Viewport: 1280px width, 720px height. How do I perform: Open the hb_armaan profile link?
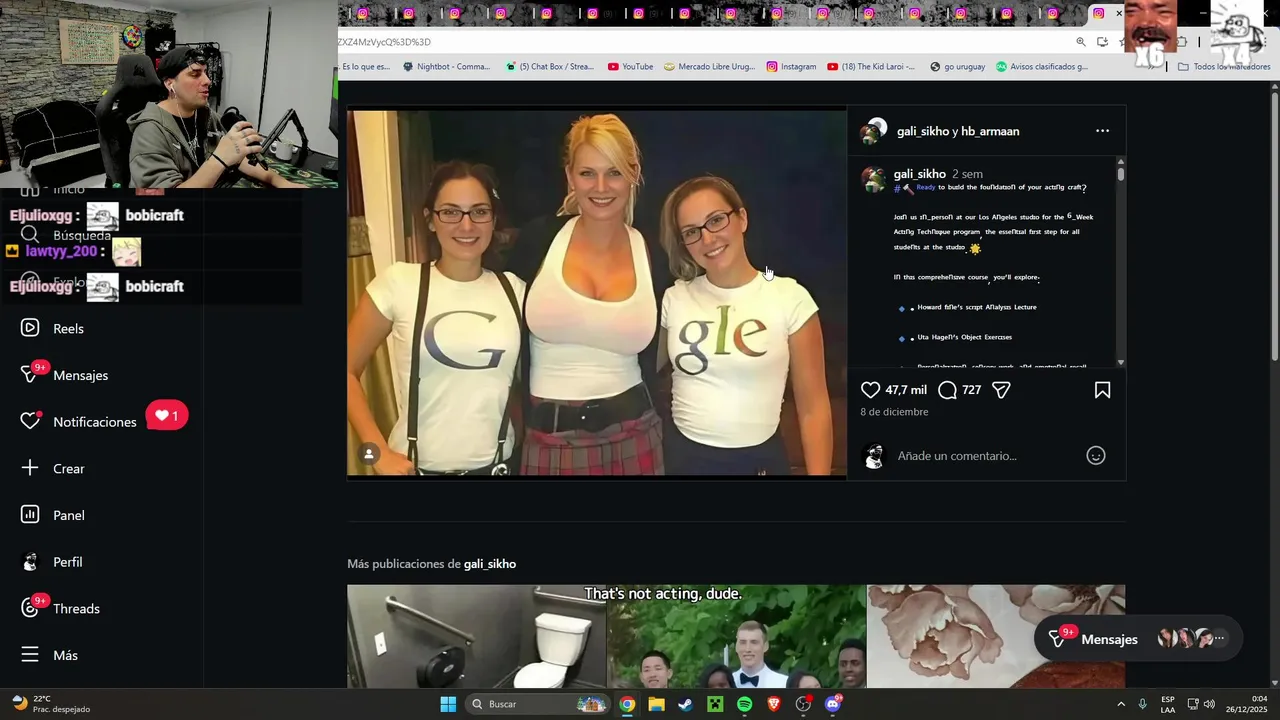pos(990,131)
